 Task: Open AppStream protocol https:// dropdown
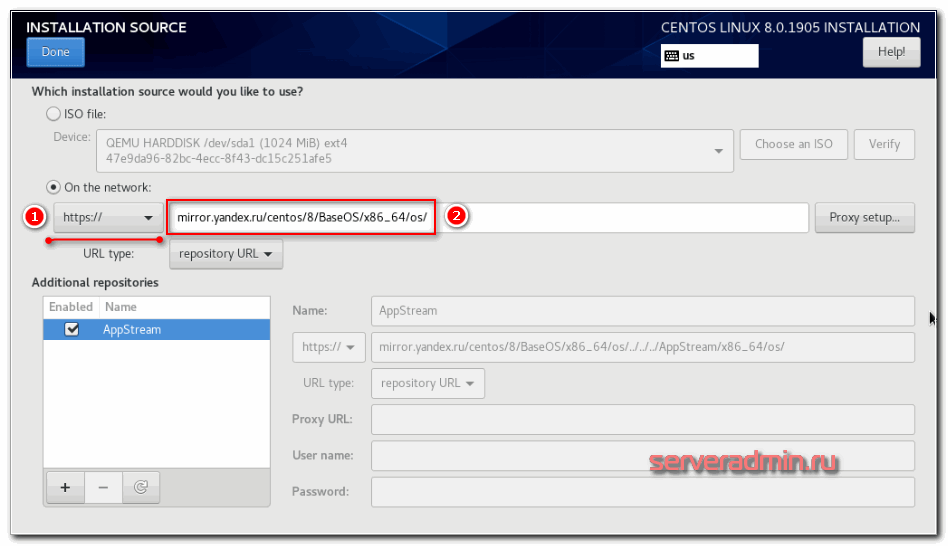[328, 347]
